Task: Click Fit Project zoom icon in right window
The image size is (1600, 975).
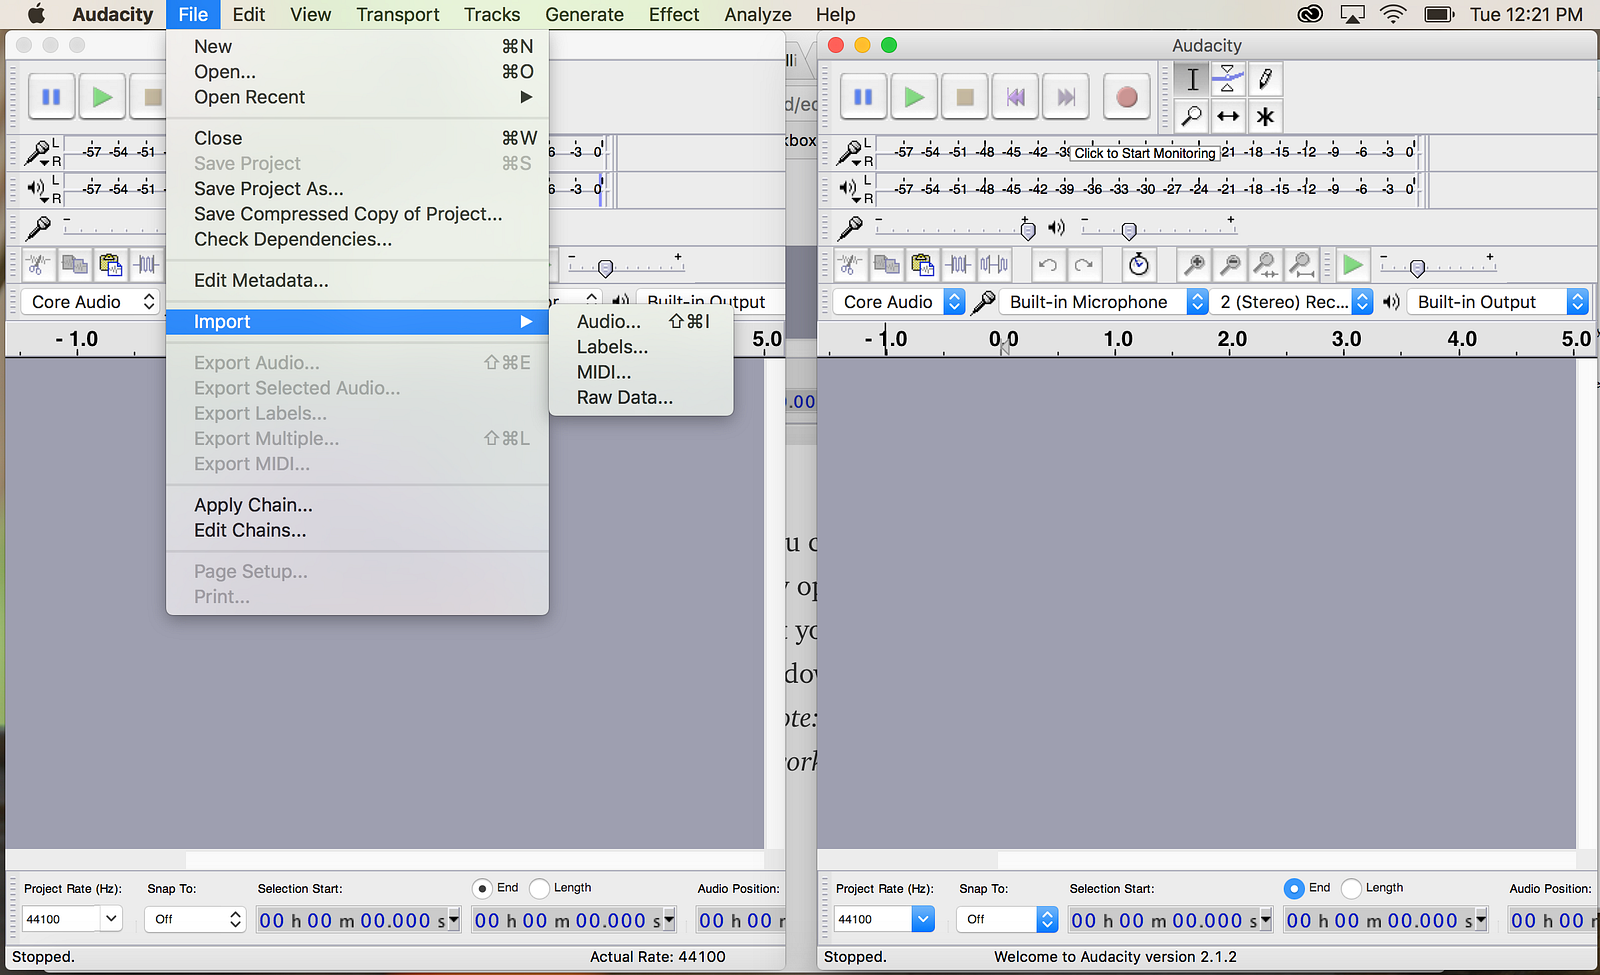Action: click(x=1302, y=265)
